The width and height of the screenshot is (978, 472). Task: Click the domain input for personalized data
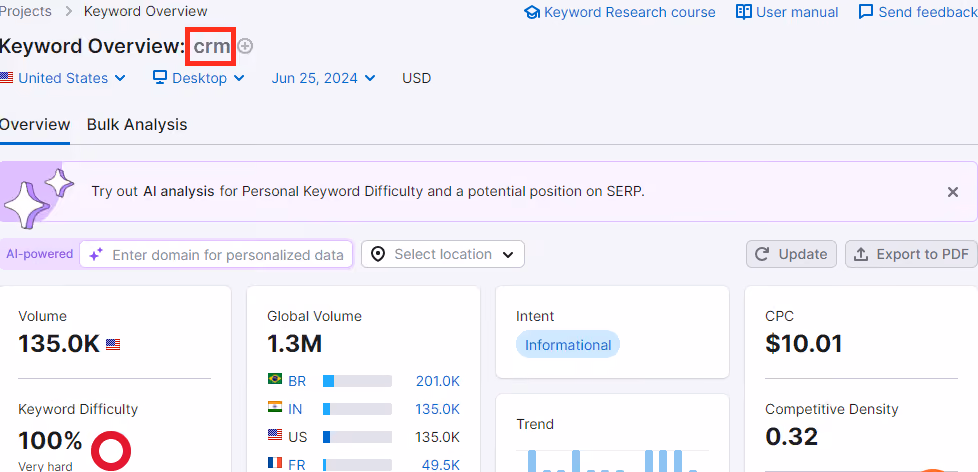[x=216, y=254]
